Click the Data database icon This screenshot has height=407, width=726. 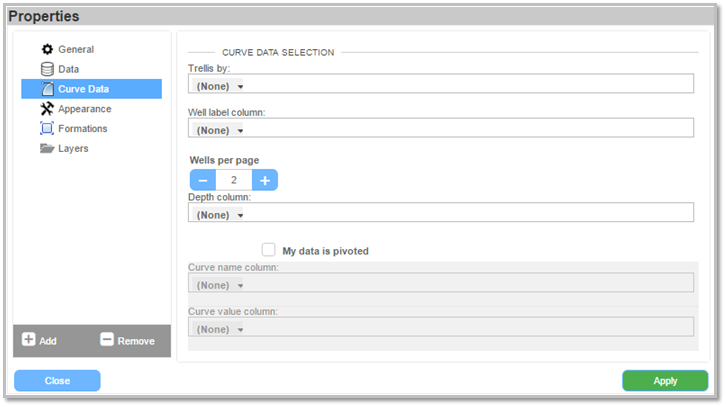tap(47, 69)
